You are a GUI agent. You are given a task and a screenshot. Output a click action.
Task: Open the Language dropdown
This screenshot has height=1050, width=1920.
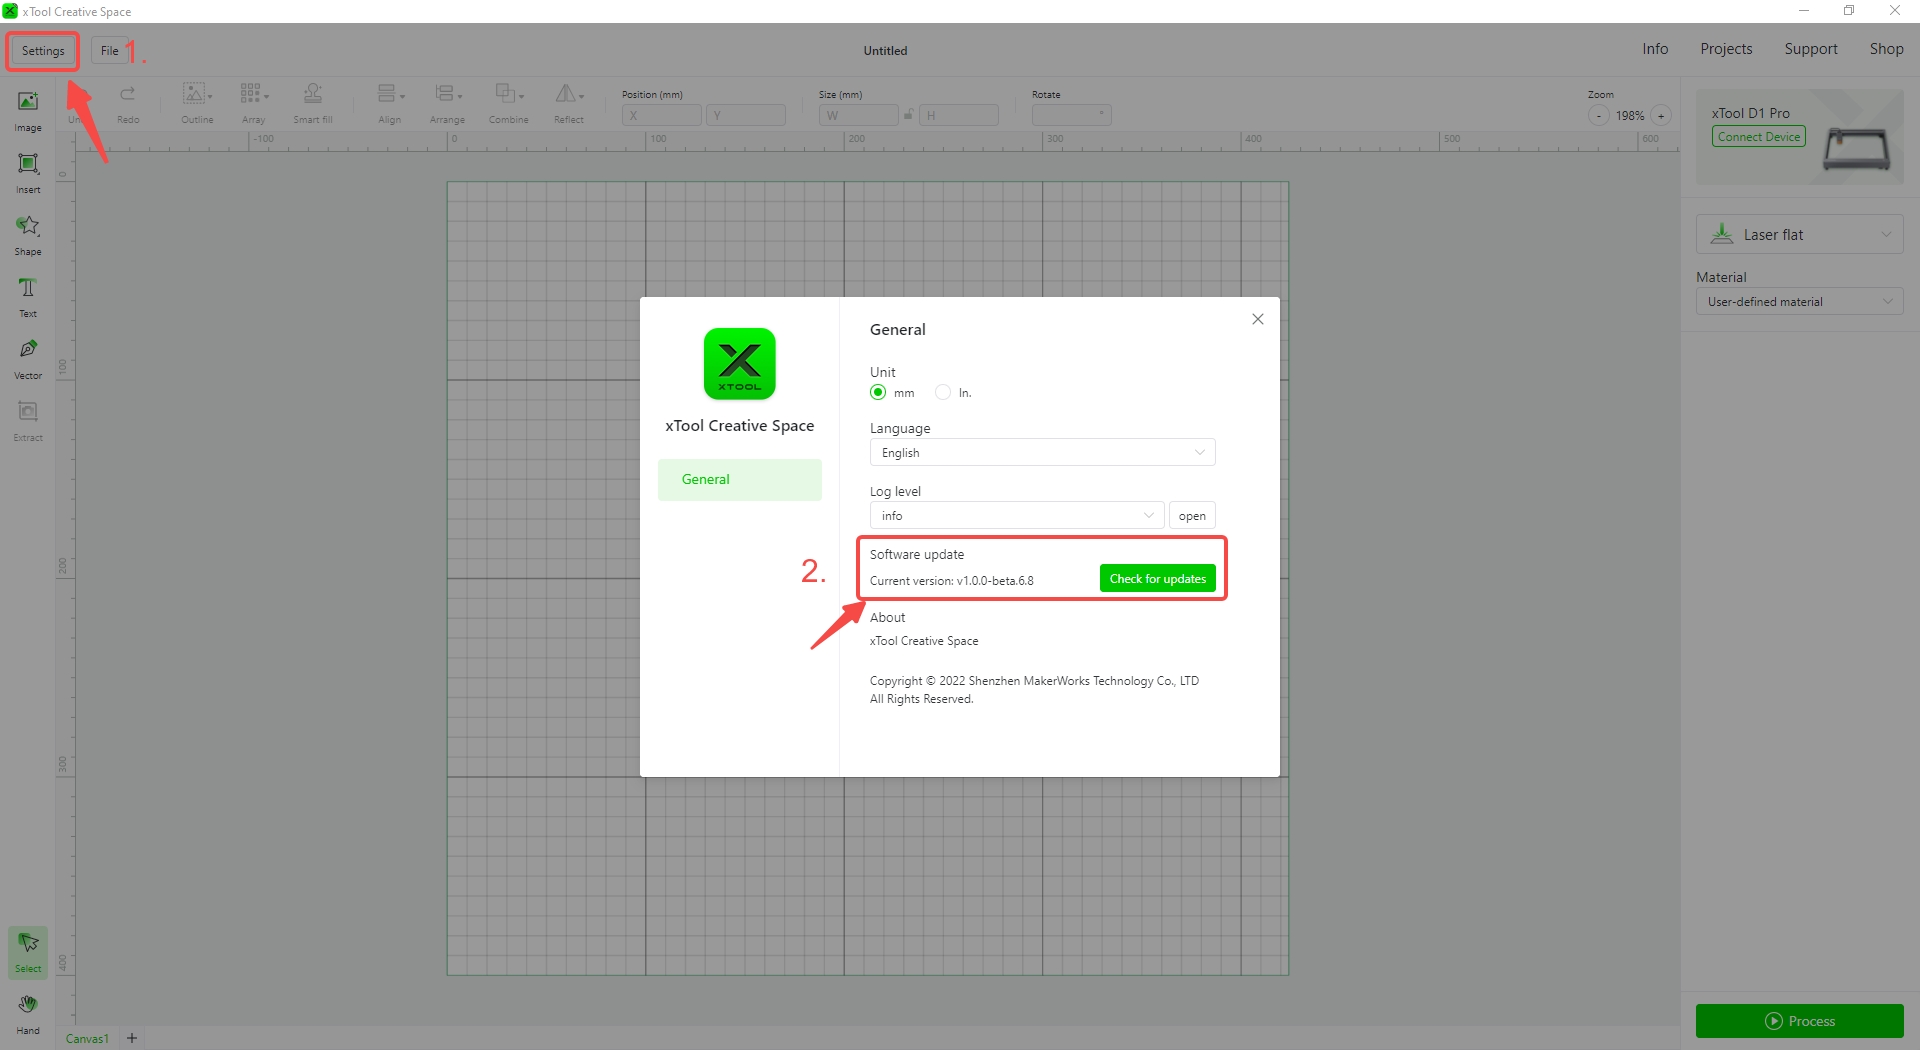click(x=1041, y=452)
